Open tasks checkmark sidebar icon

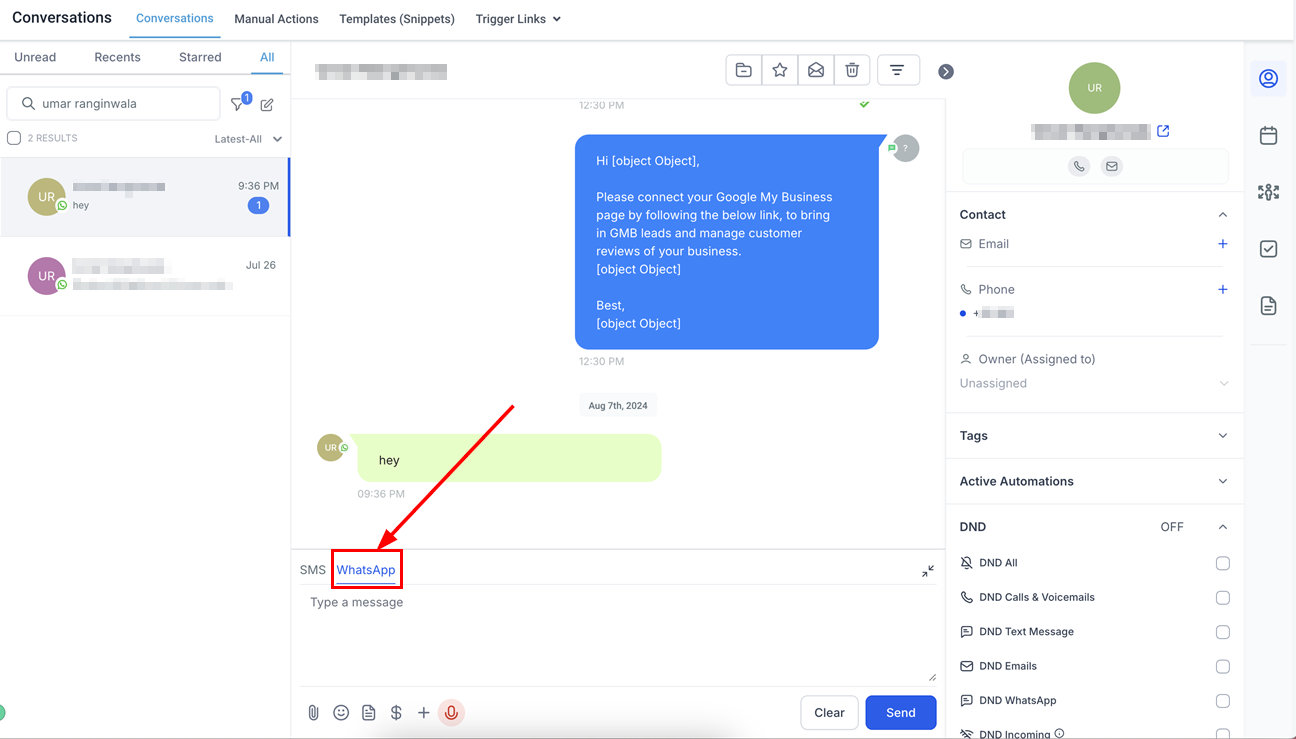pos(1268,249)
